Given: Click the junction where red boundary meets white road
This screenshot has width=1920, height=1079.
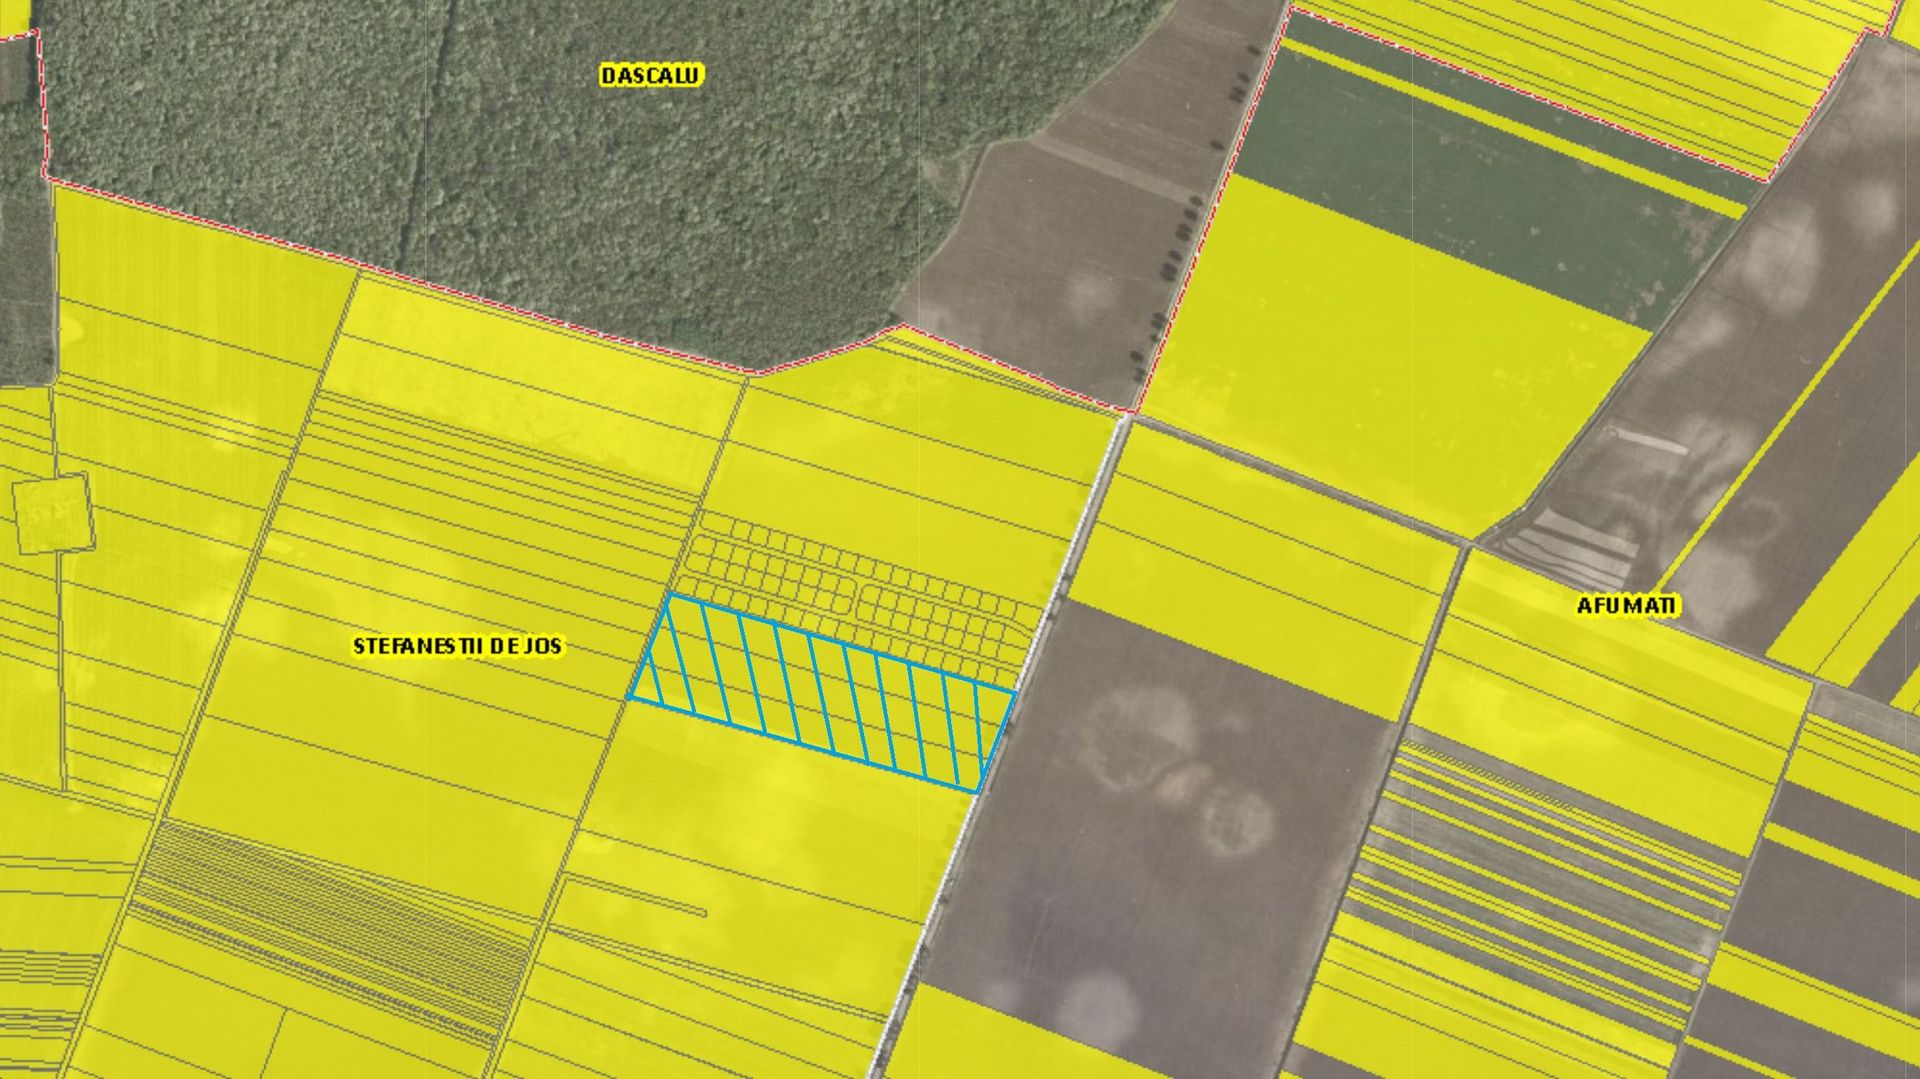Looking at the screenshot, I should (1130, 412).
